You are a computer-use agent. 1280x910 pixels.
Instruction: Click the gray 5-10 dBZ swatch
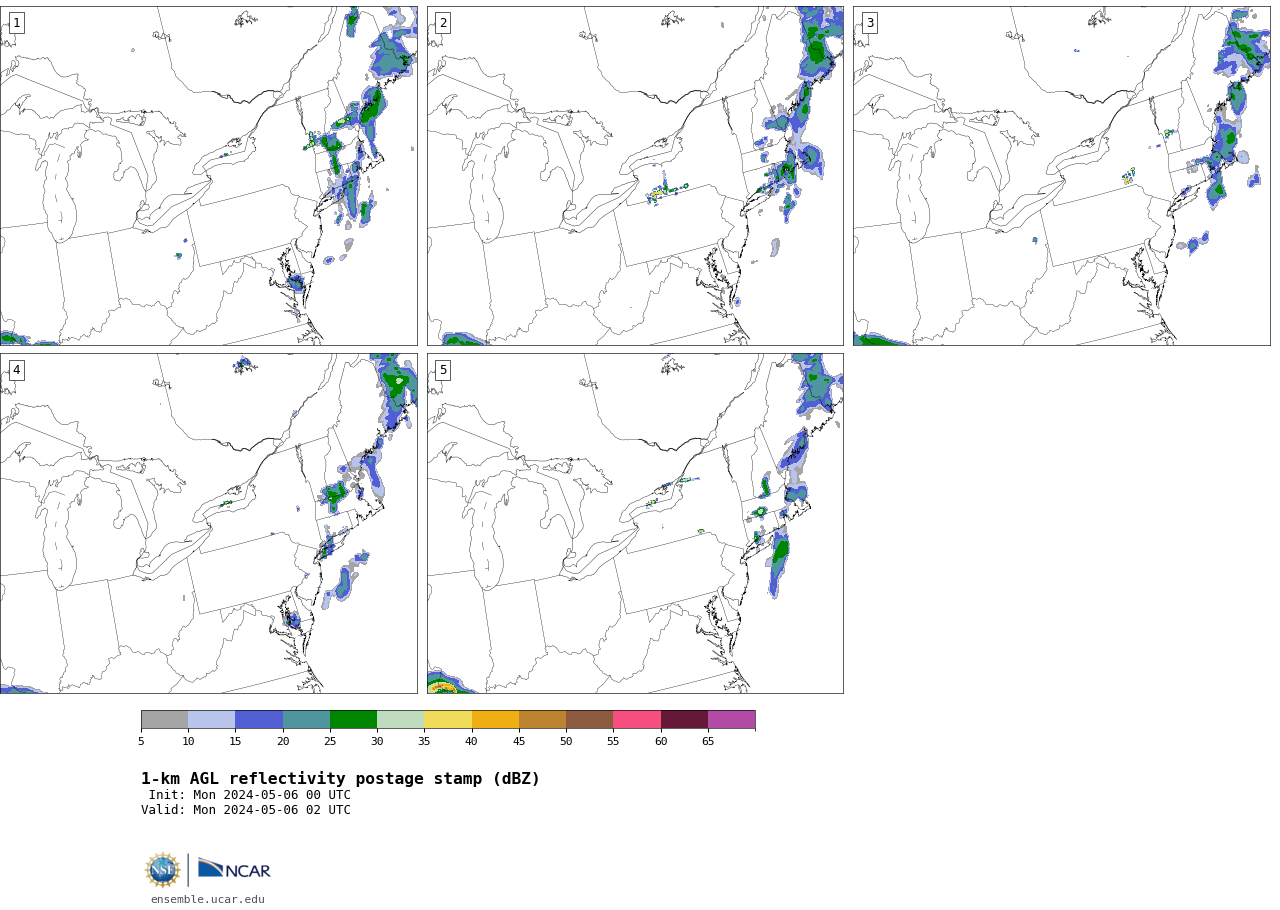click(x=164, y=720)
